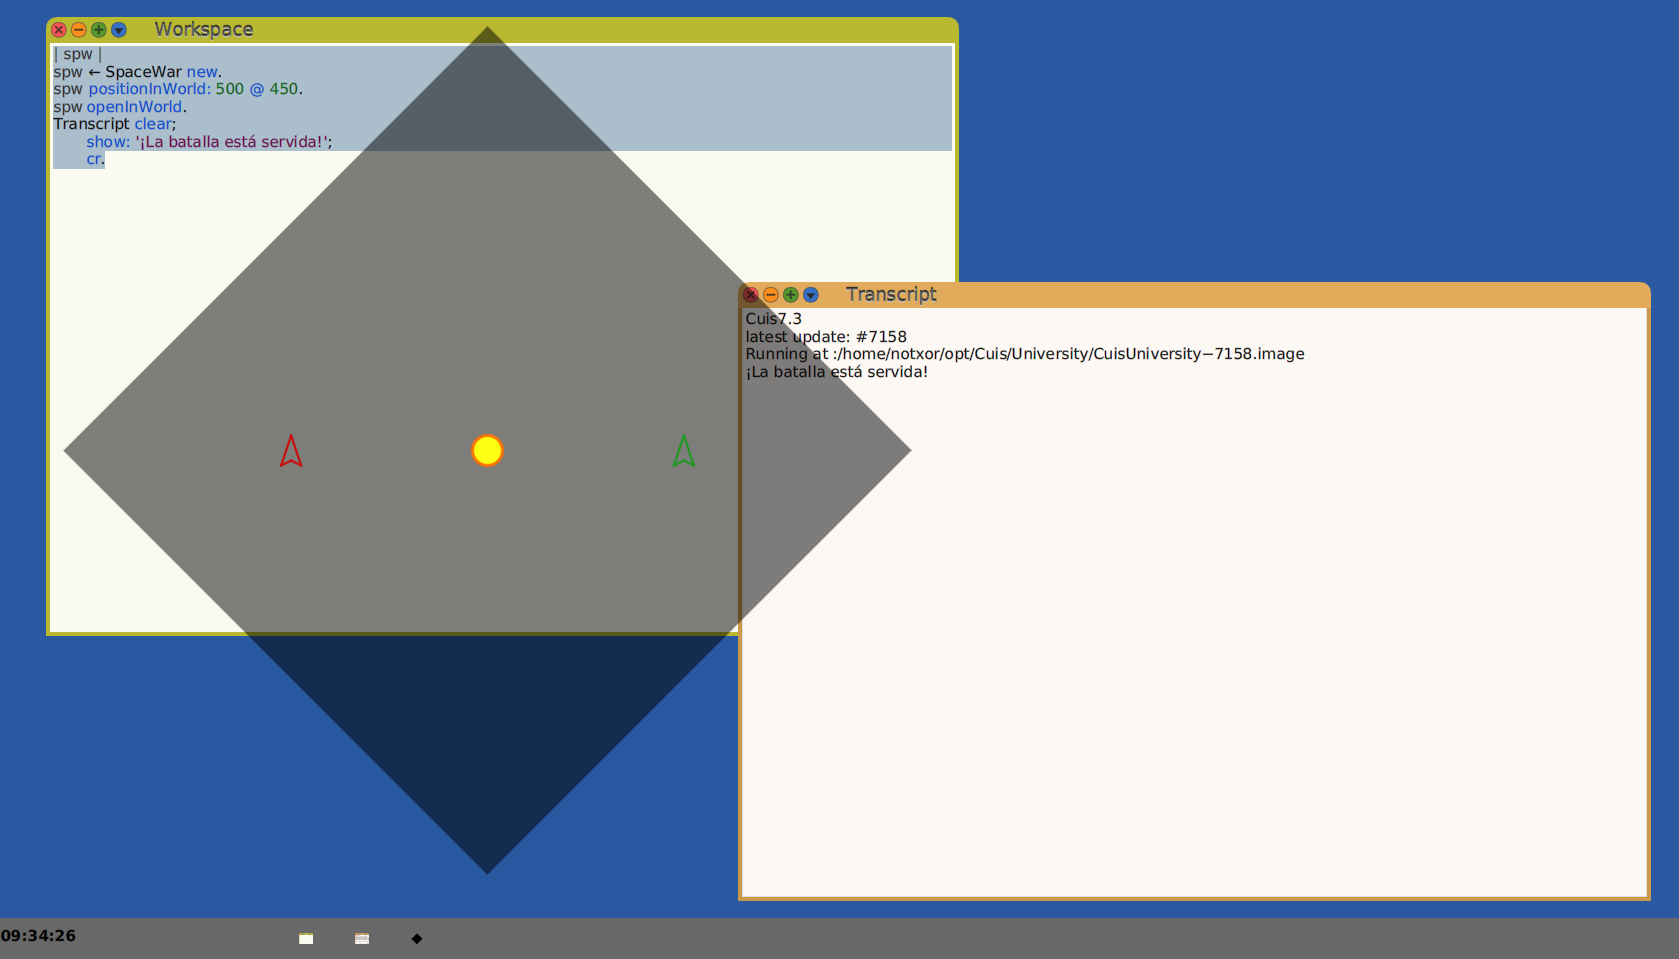Click the taskbar clock display
The image size is (1679, 959).
pyautogui.click(x=39, y=936)
